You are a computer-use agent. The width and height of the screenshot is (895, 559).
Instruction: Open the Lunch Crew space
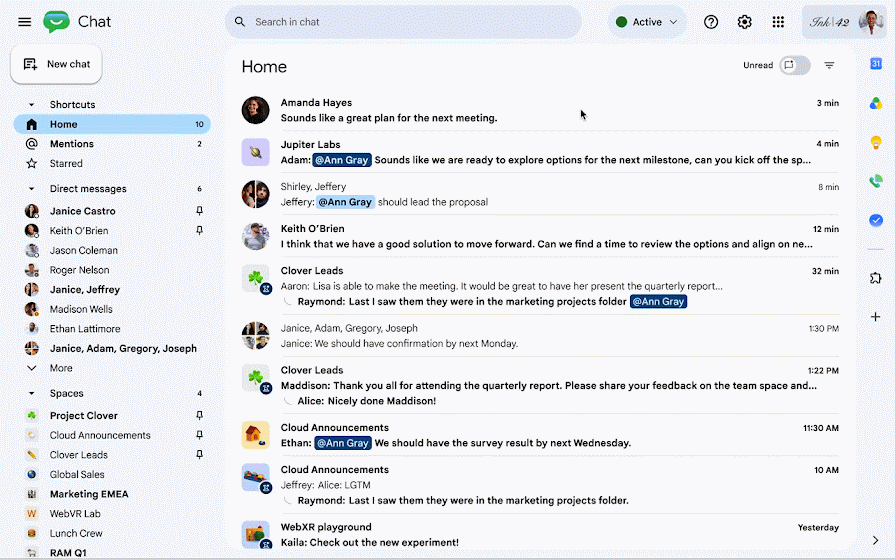(x=112, y=533)
